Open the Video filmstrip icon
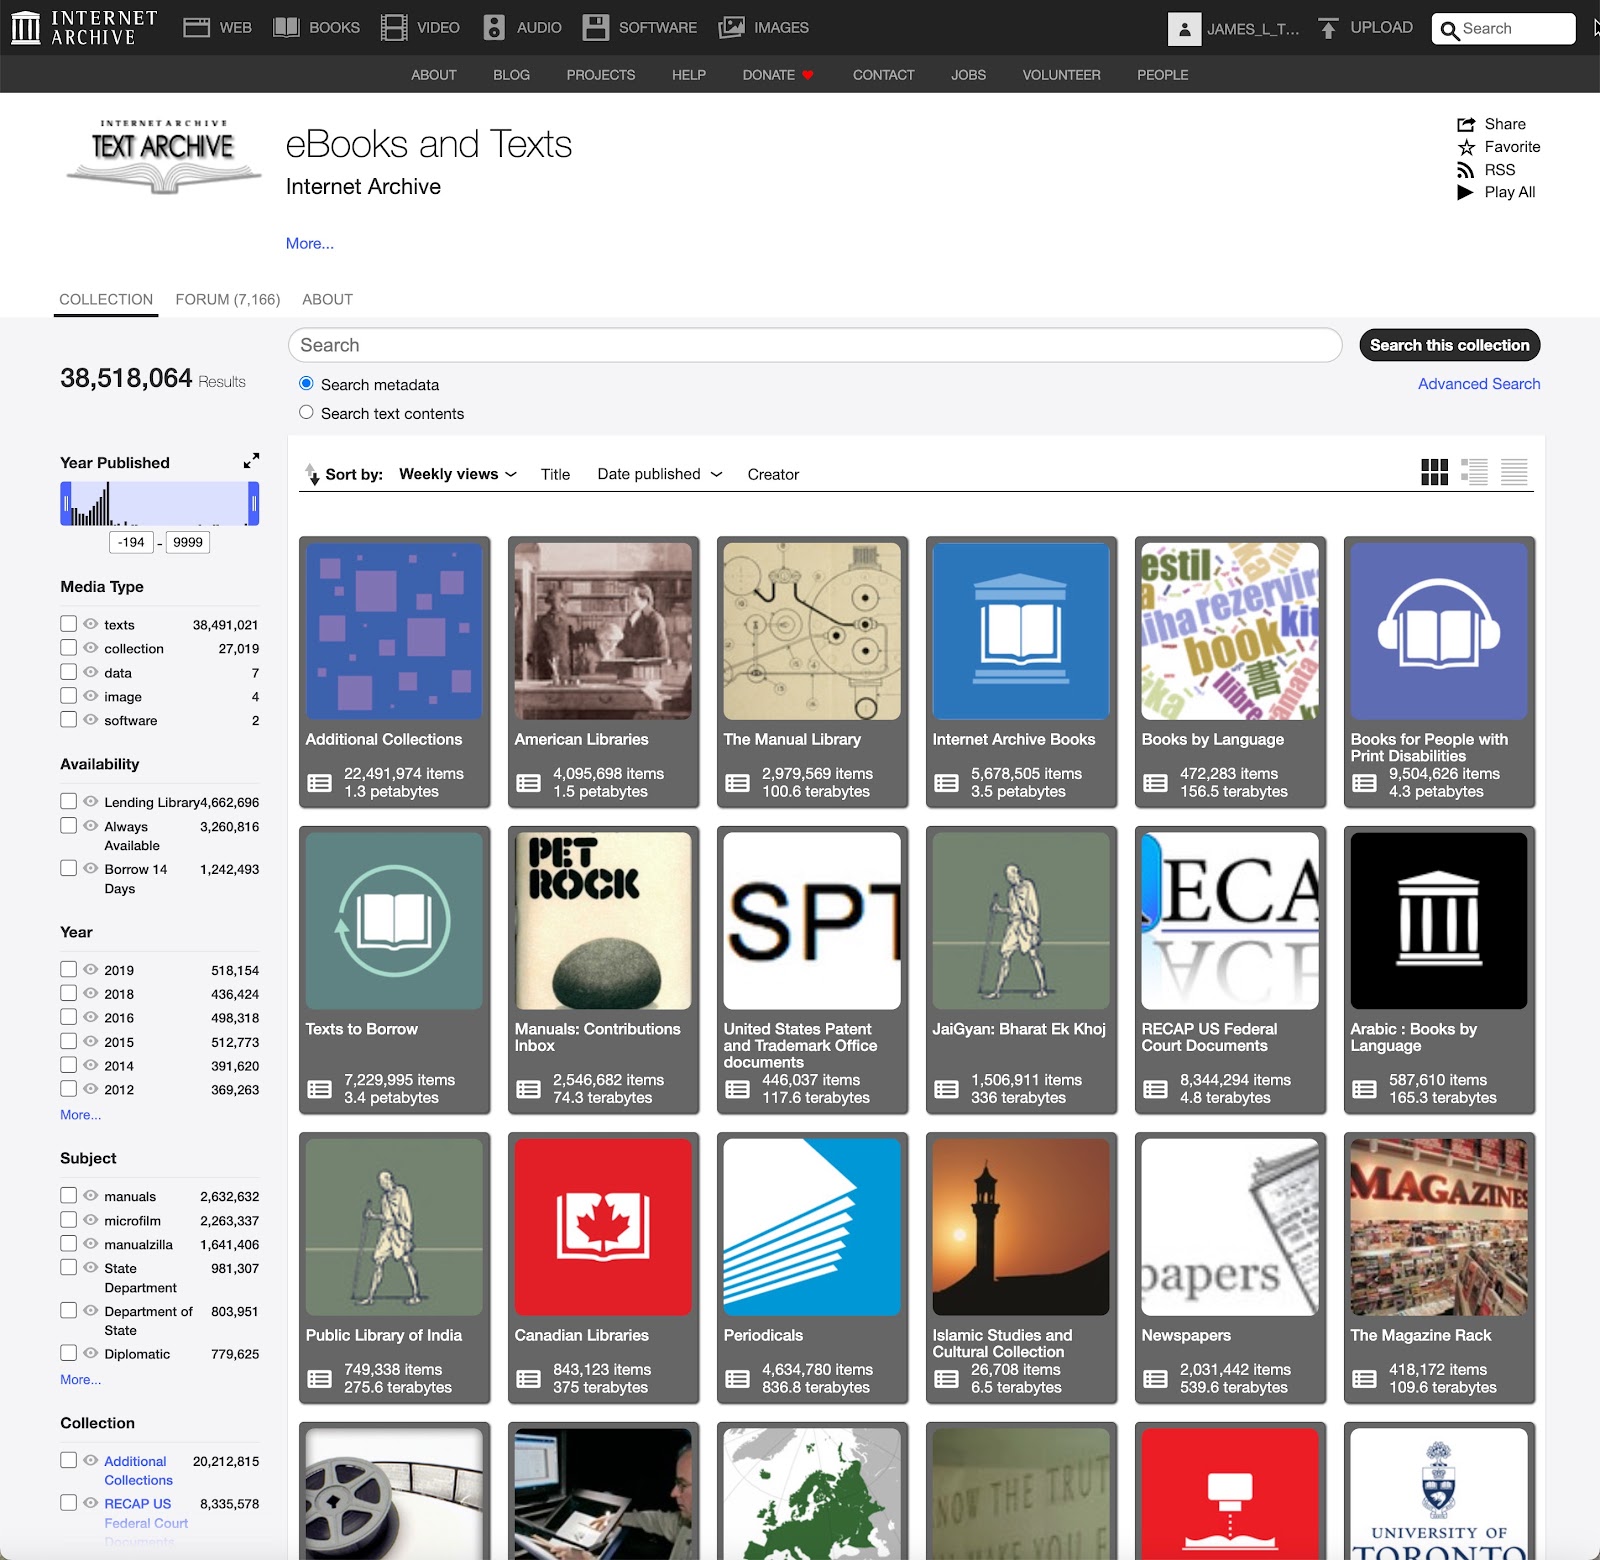 coord(394,27)
